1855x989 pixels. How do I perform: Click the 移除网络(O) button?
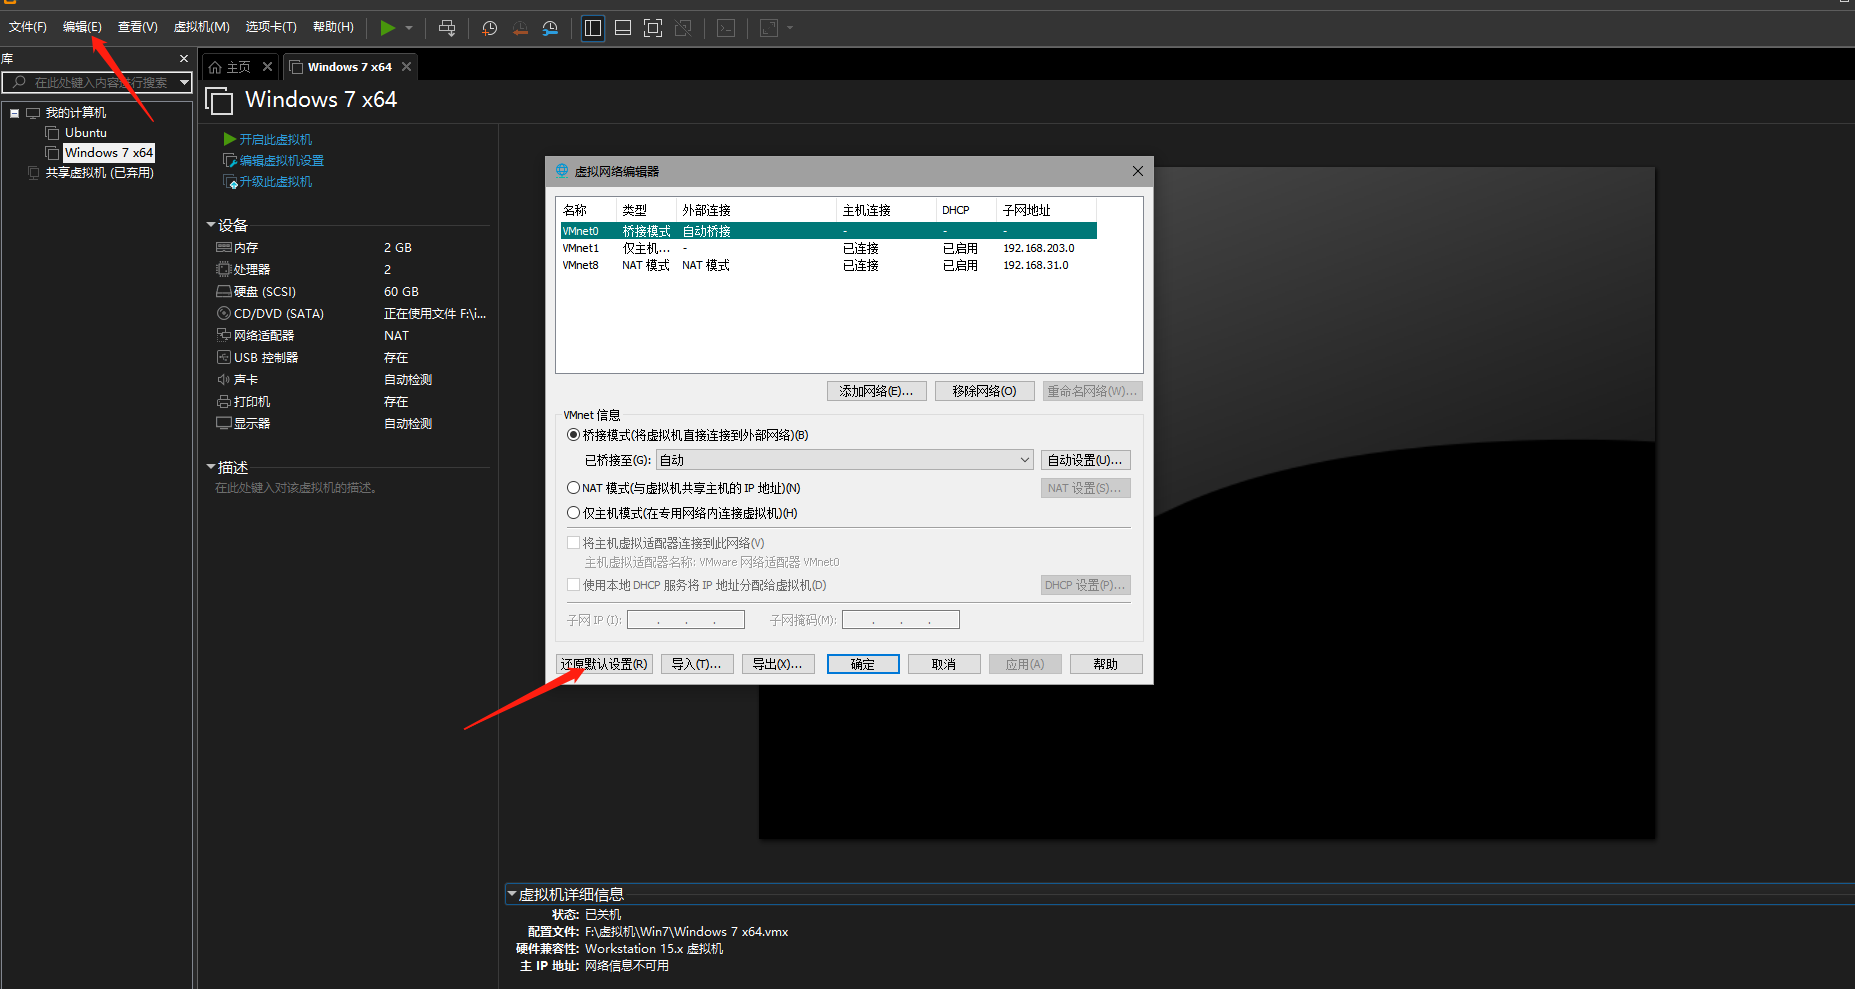click(984, 391)
